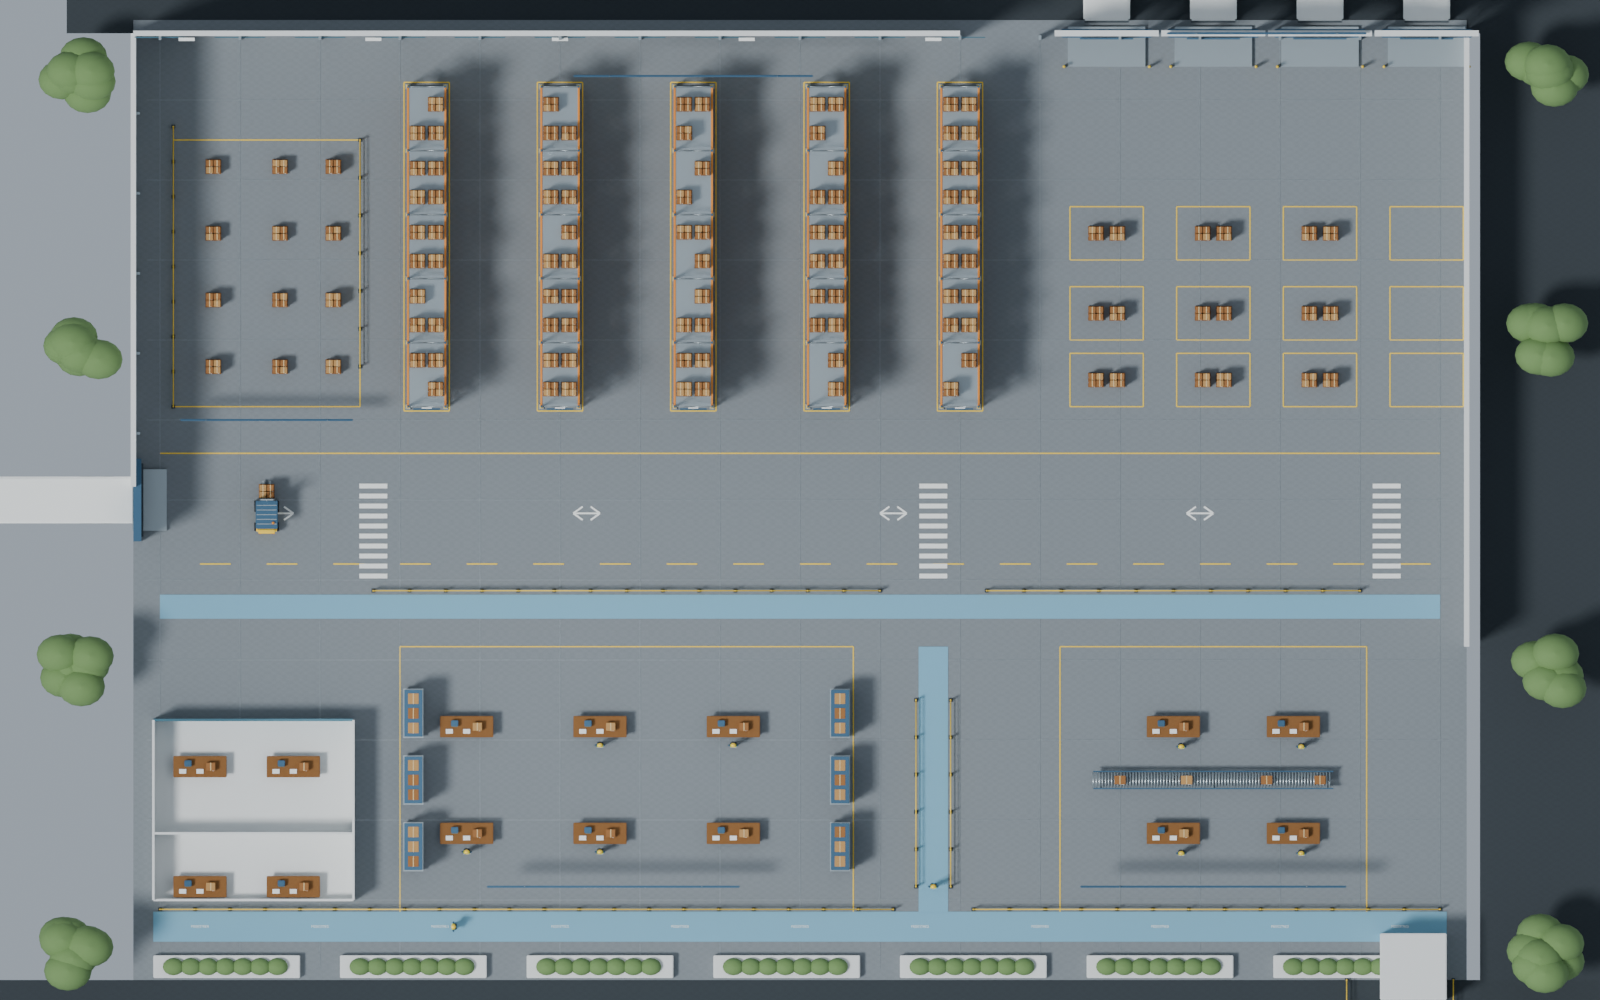The height and width of the screenshot is (1000, 1600).
Task: Click the long blue walkway below the road
Action: tap(800, 606)
